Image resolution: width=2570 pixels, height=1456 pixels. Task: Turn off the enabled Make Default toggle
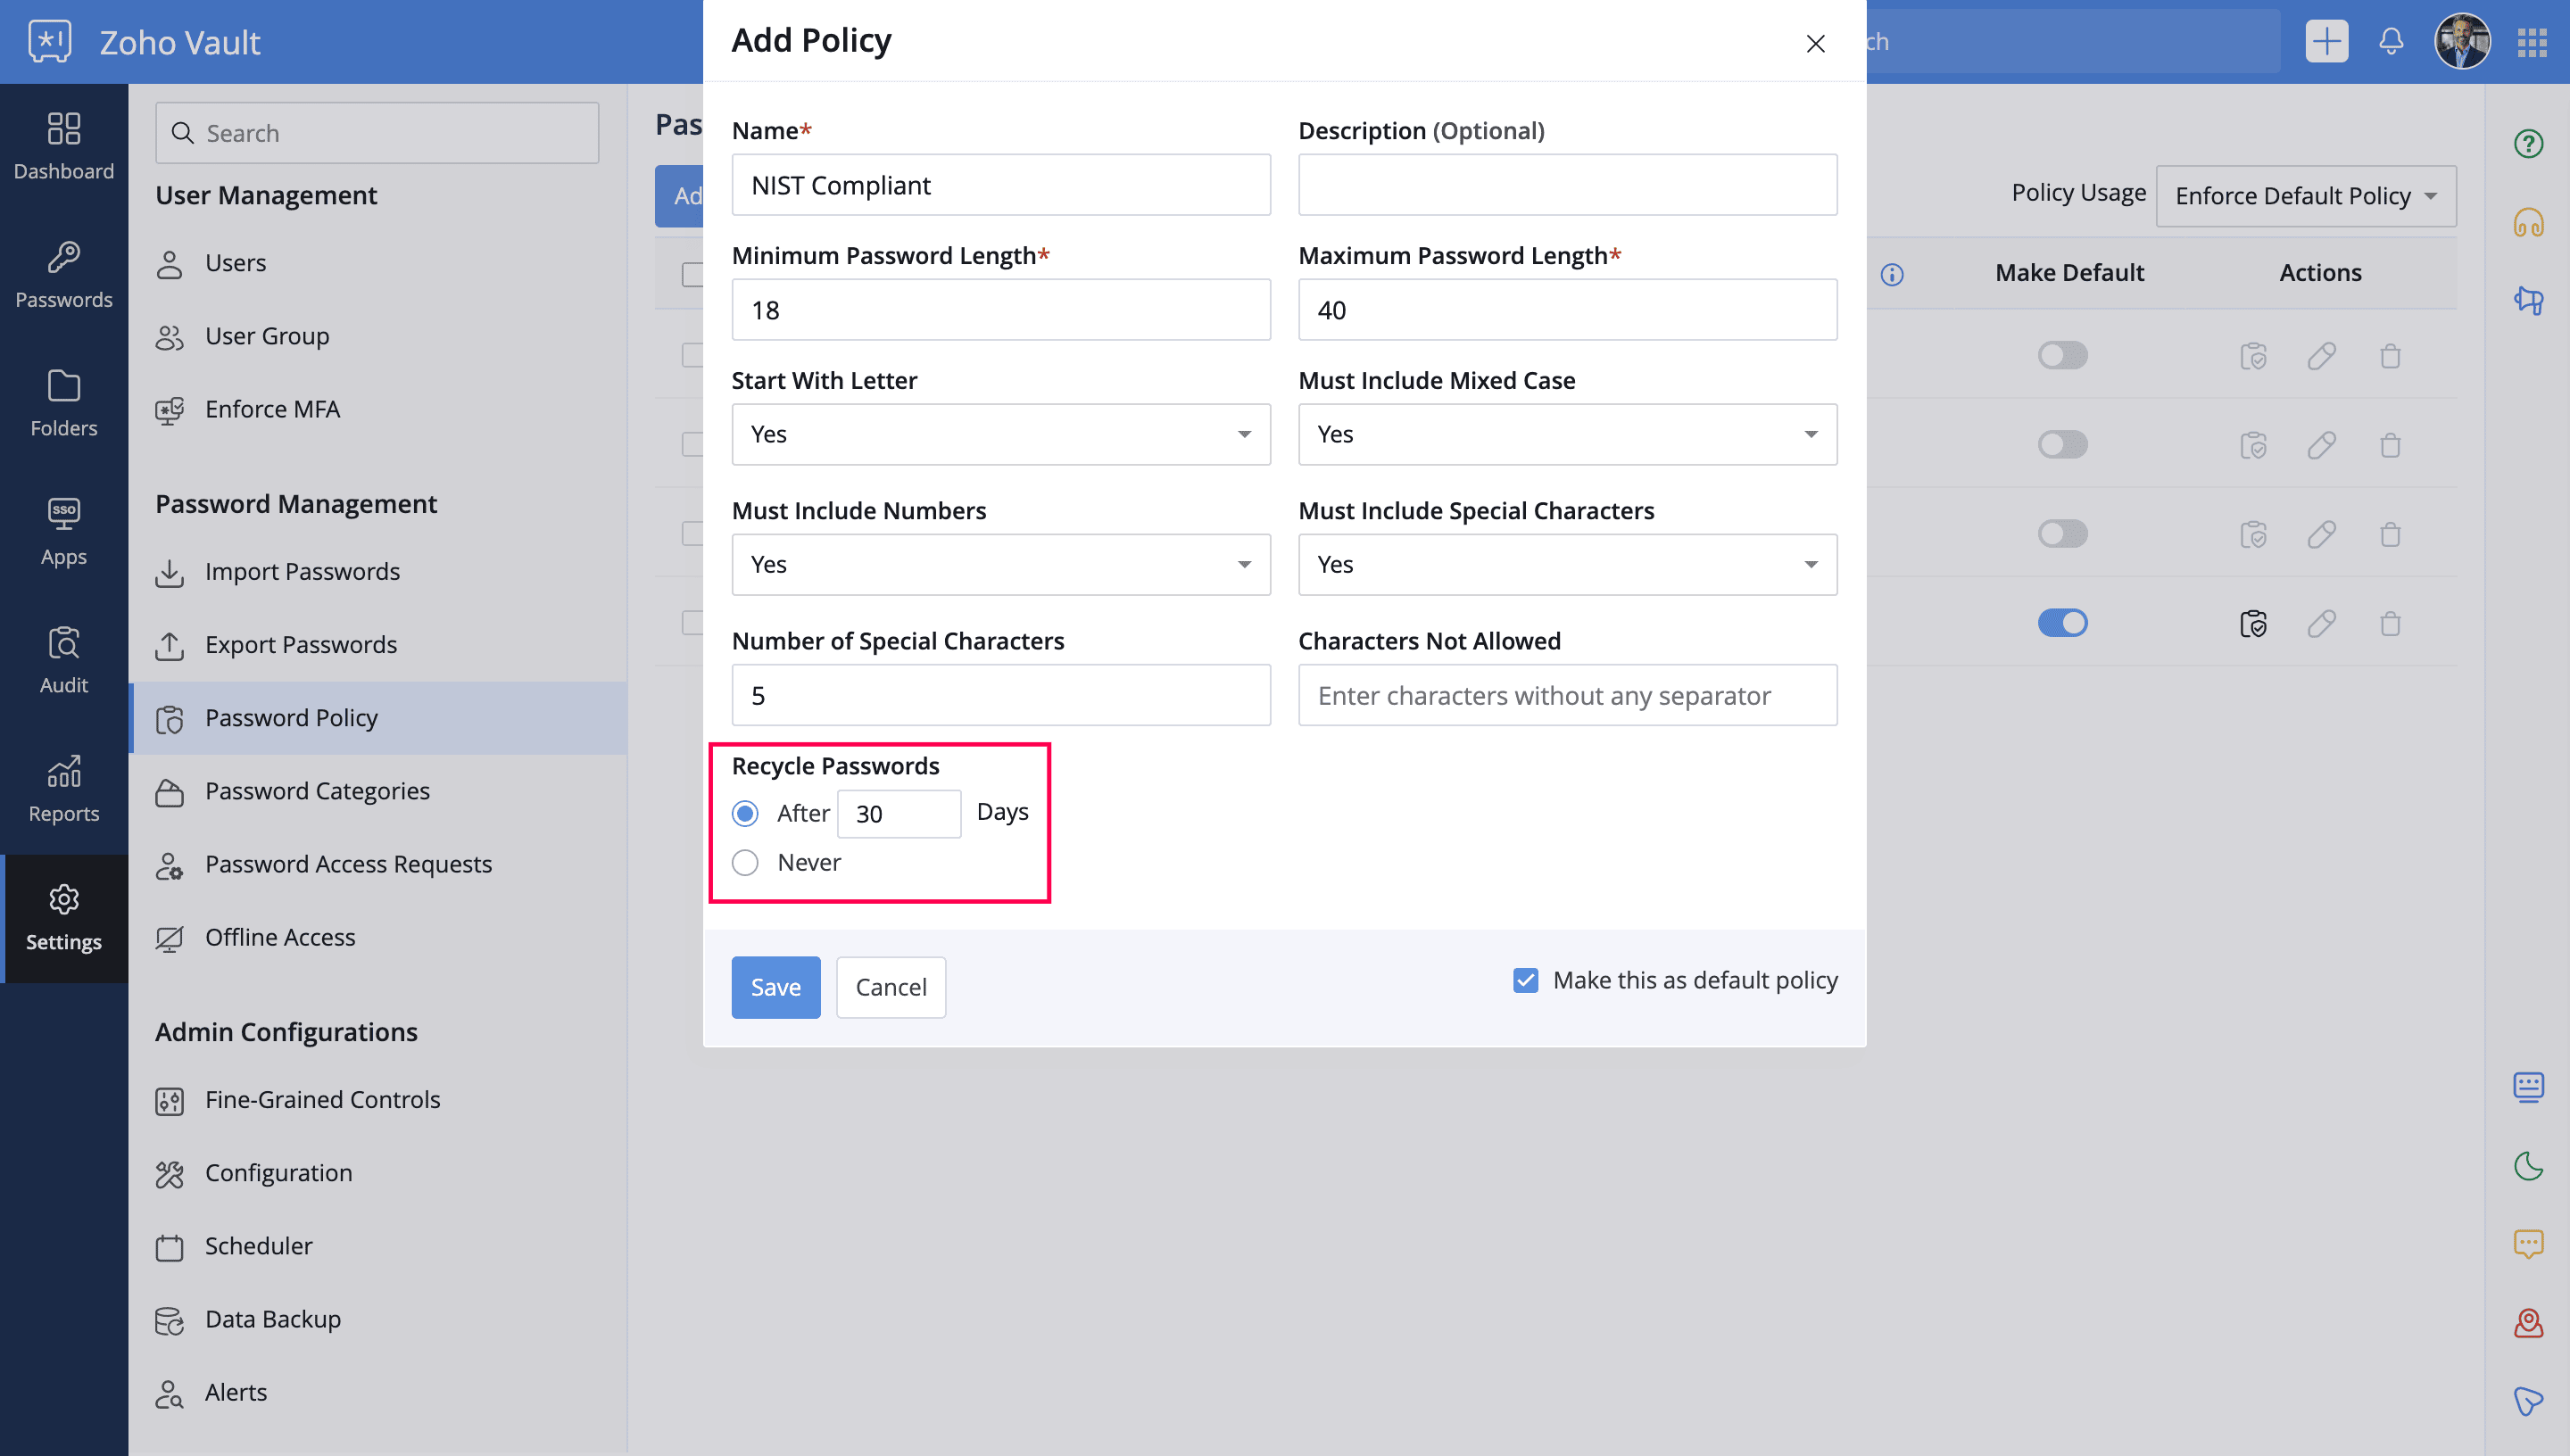2062,623
